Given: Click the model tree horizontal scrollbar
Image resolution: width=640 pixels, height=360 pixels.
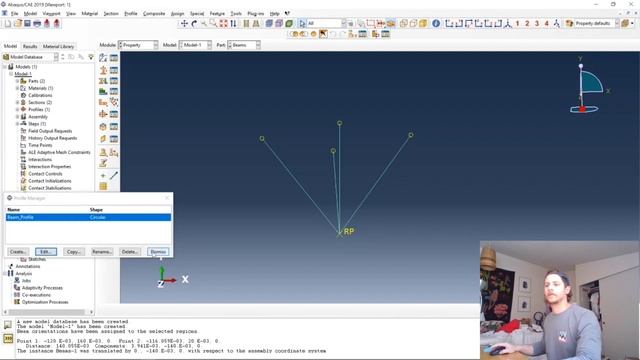Looking at the screenshot, I should (48, 312).
